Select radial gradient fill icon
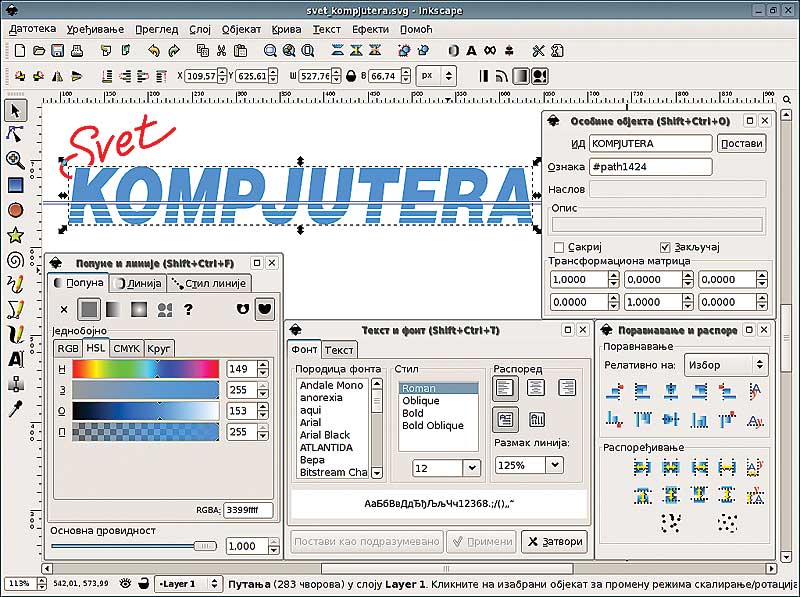The image size is (800, 597). [139, 309]
